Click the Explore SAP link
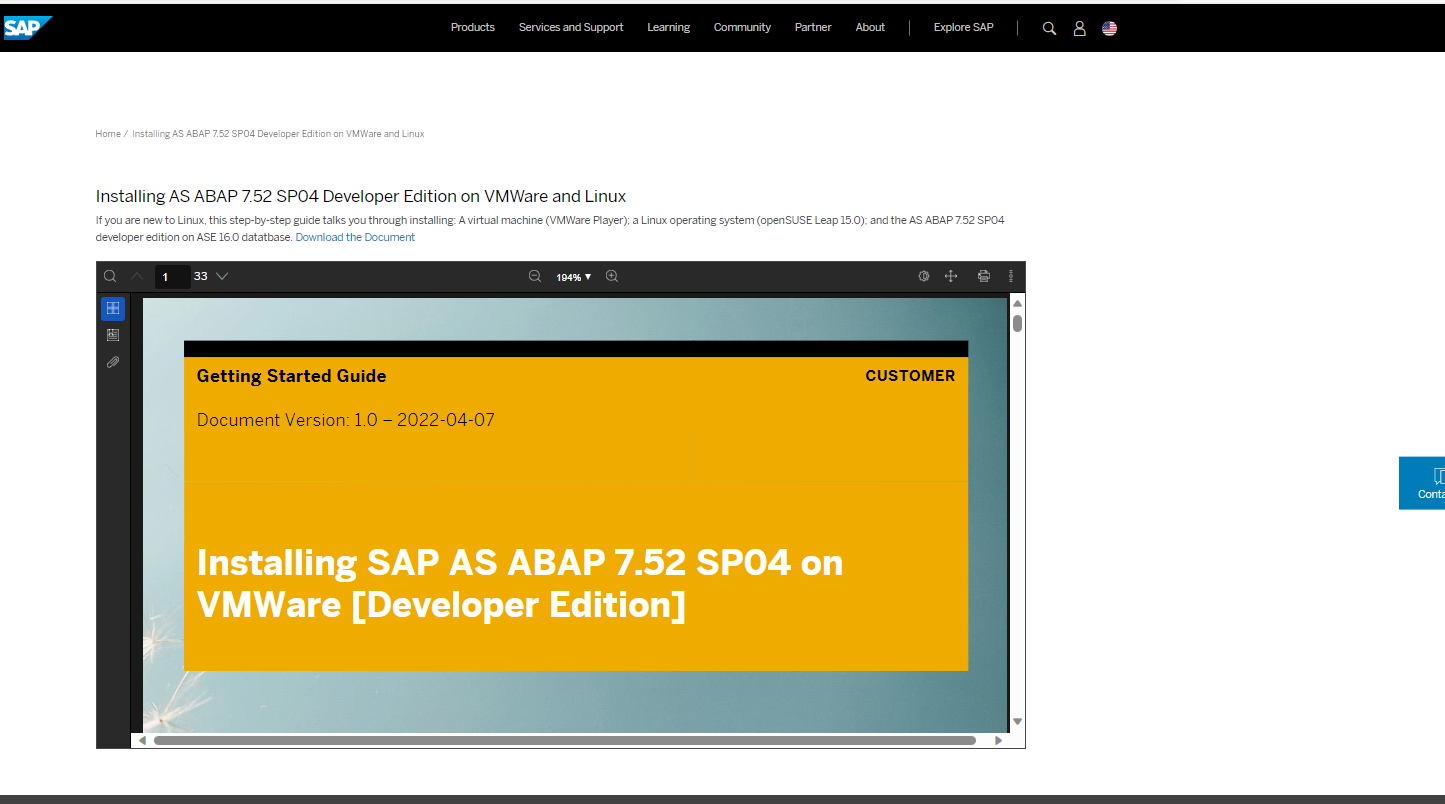 [964, 27]
